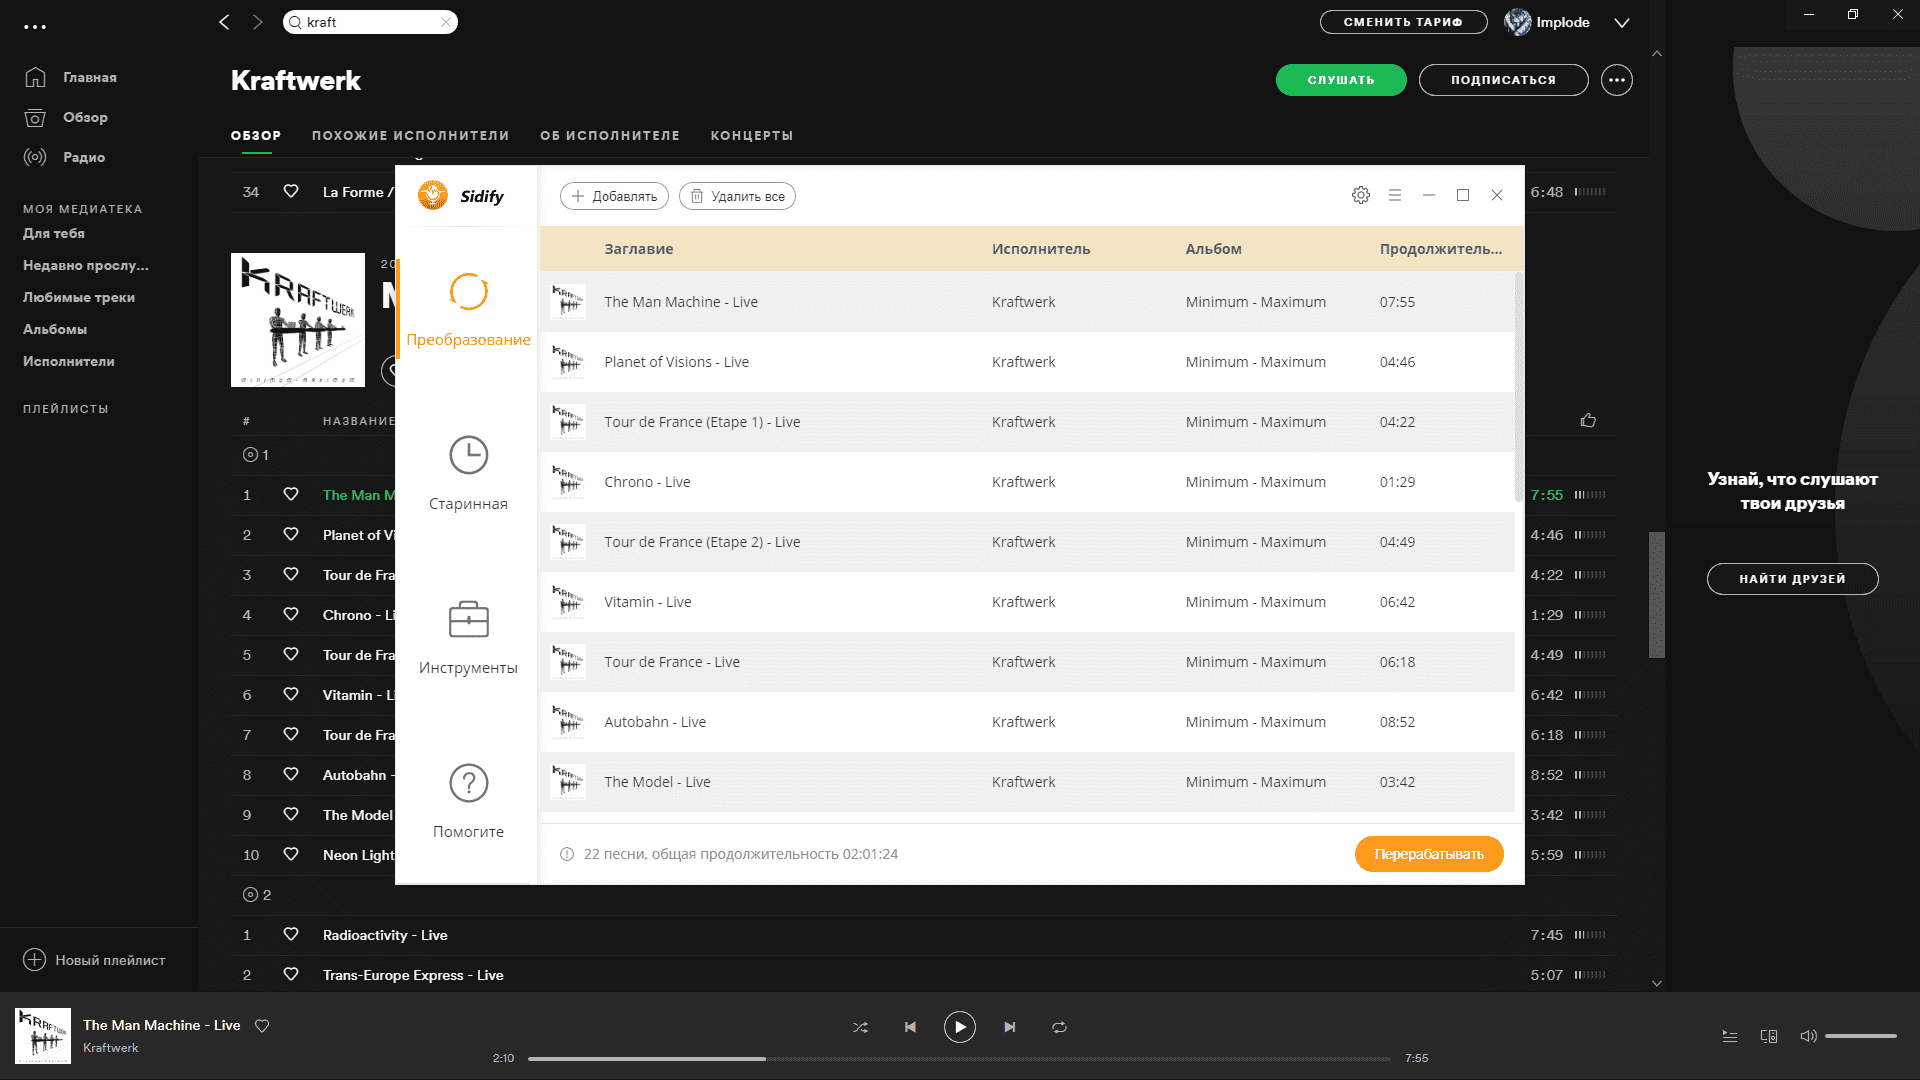1920x1080 pixels.
Task: Like The Man Machine track heart
Action: [291, 494]
